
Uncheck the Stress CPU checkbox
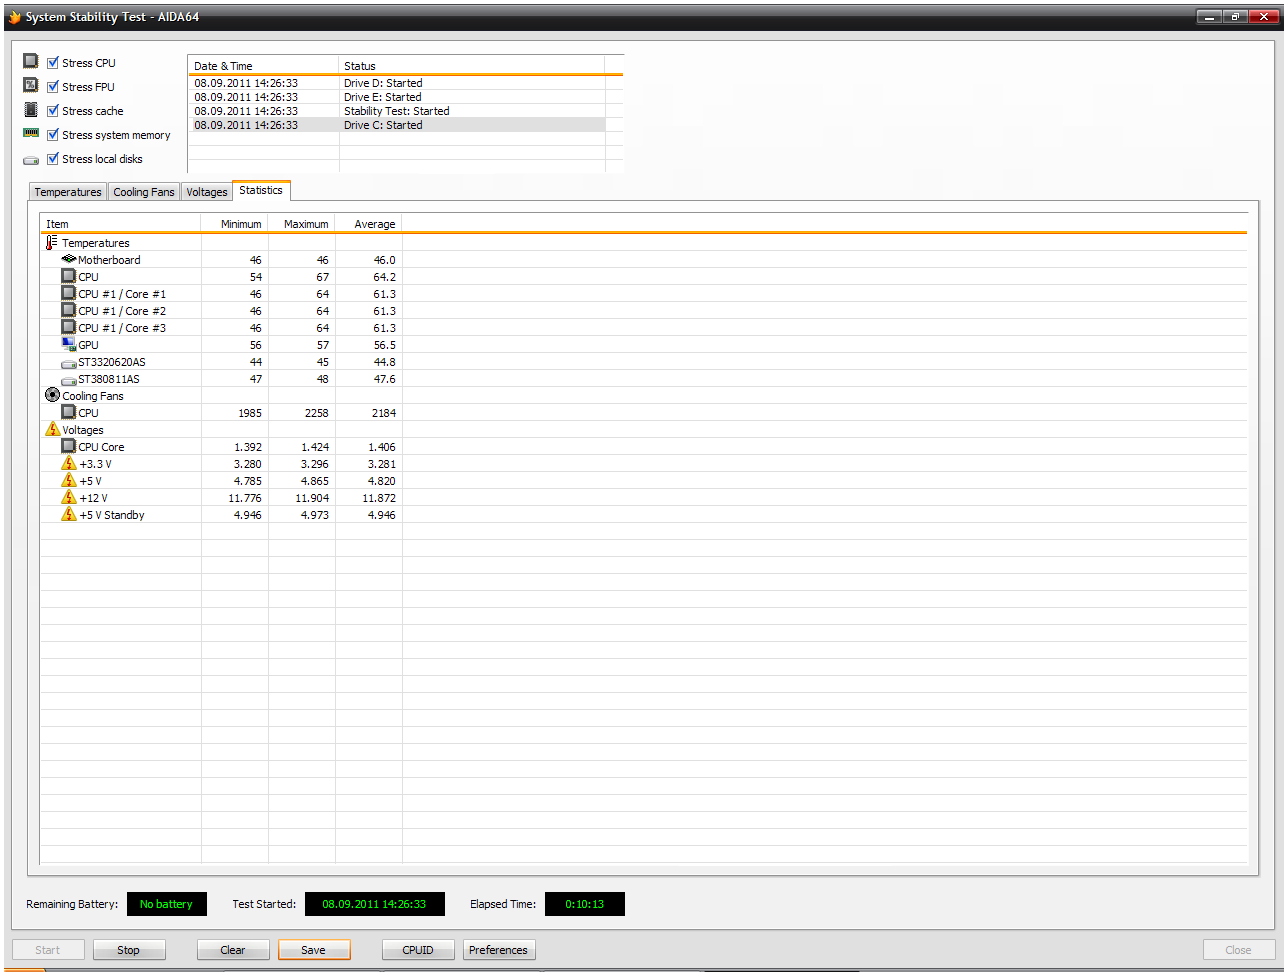pyautogui.click(x=53, y=63)
